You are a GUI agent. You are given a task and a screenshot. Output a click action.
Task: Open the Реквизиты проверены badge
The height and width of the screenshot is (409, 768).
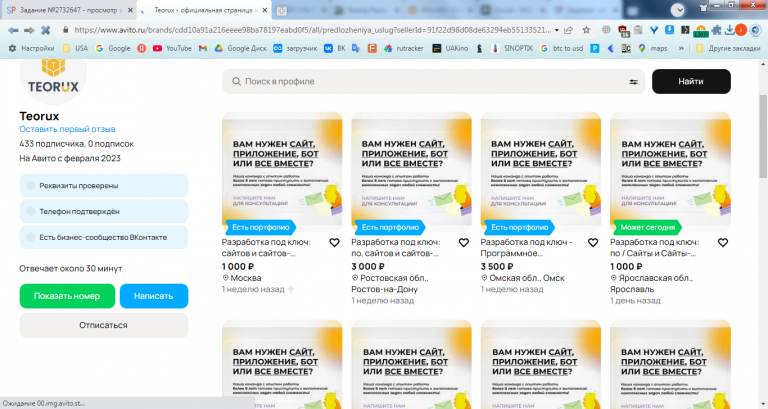(x=104, y=186)
